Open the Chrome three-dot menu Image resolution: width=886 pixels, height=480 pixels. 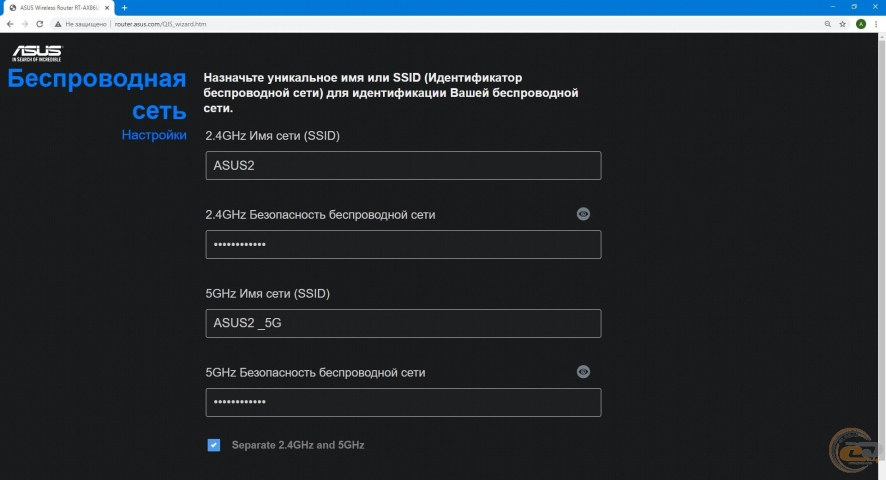876,24
